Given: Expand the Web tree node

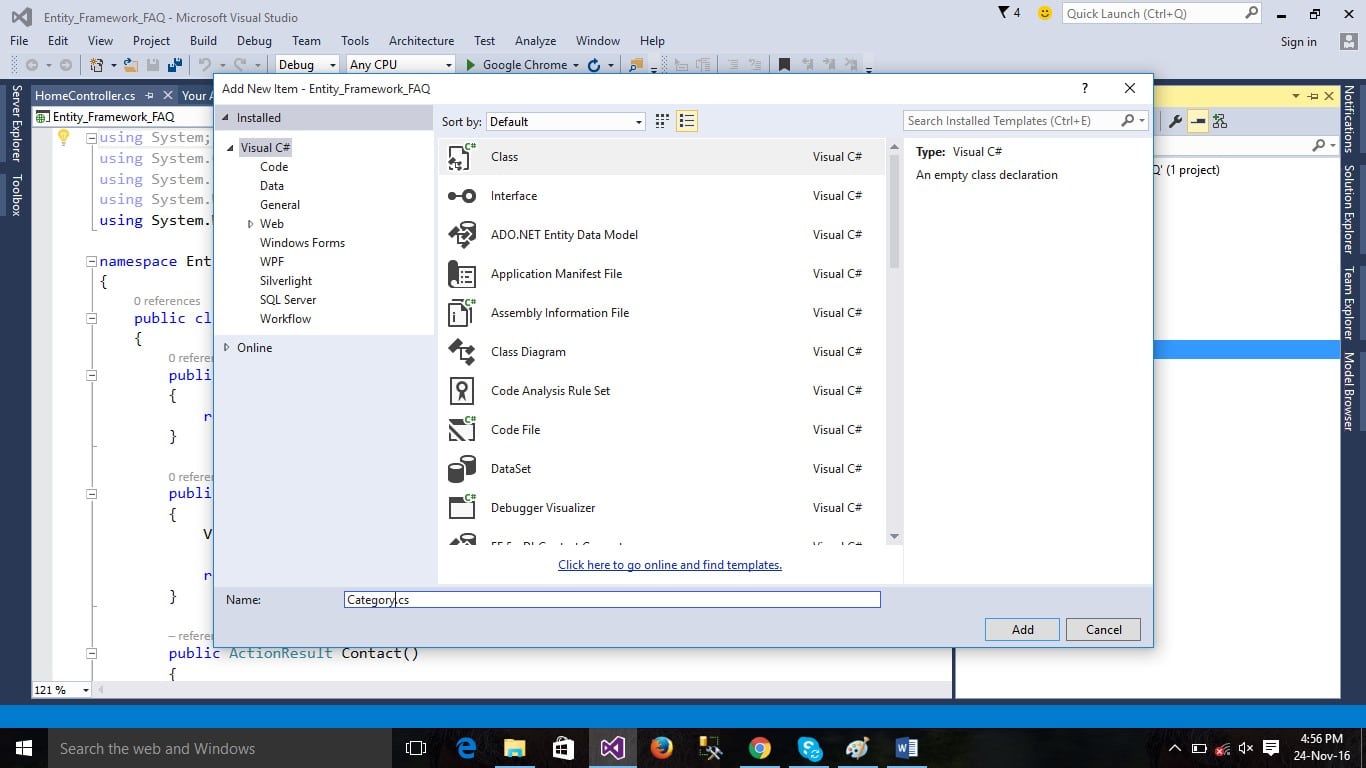Looking at the screenshot, I should (x=250, y=224).
